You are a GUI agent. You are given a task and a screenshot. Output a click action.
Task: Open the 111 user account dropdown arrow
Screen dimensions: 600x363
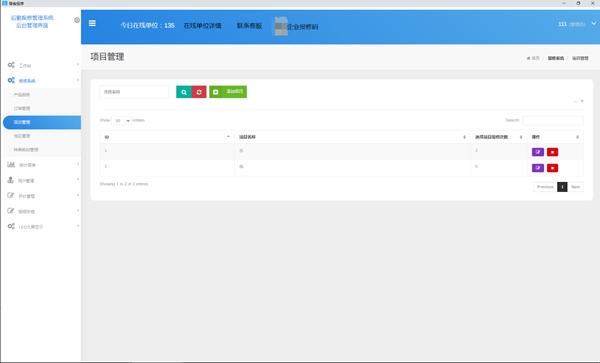pos(593,23)
